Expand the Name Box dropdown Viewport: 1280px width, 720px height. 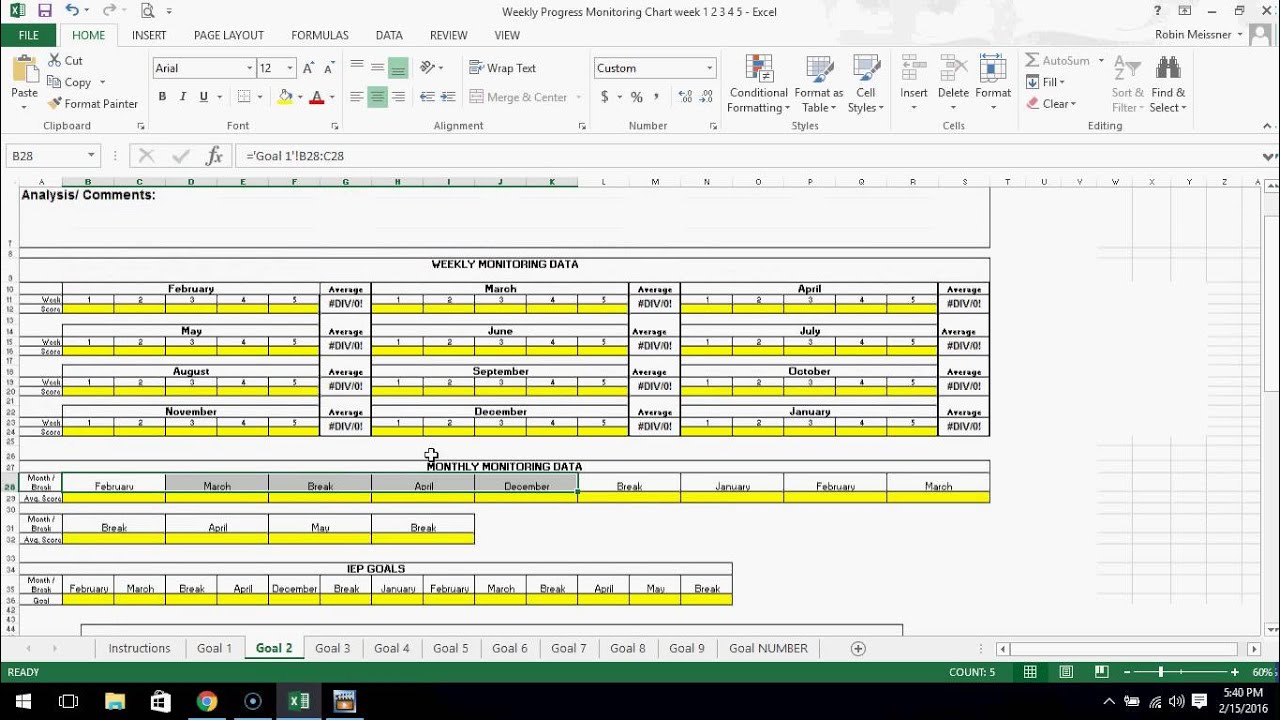click(x=91, y=156)
